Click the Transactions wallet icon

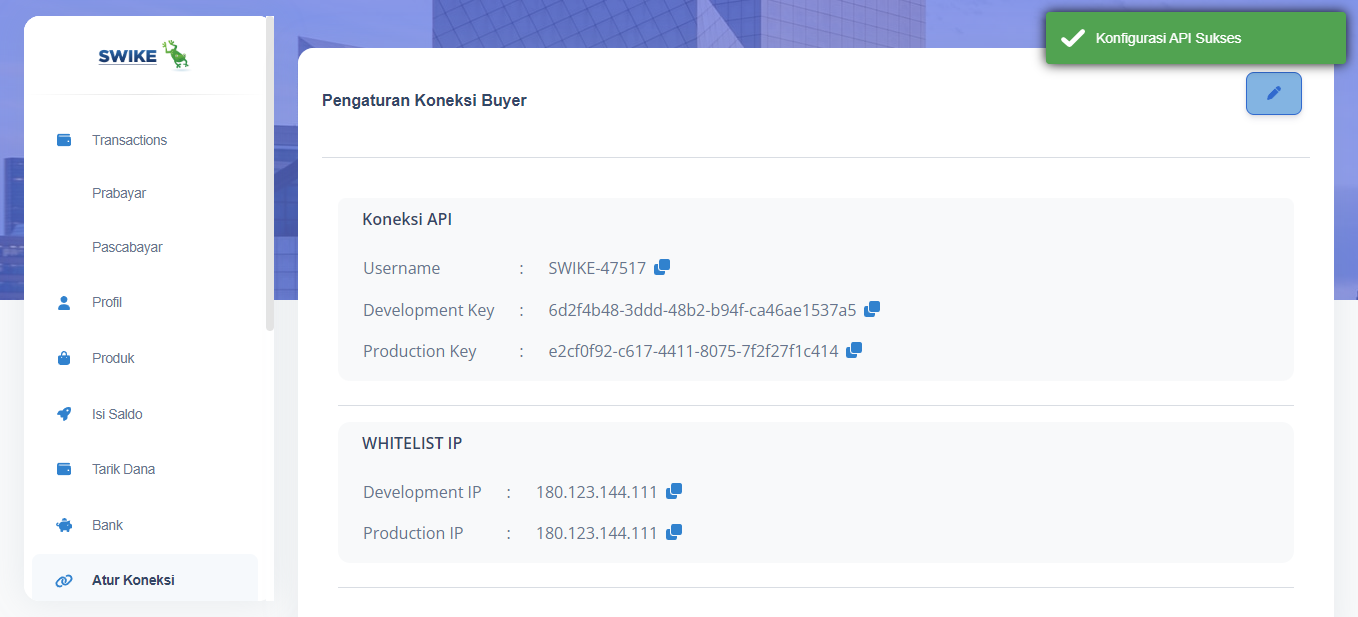click(x=64, y=140)
